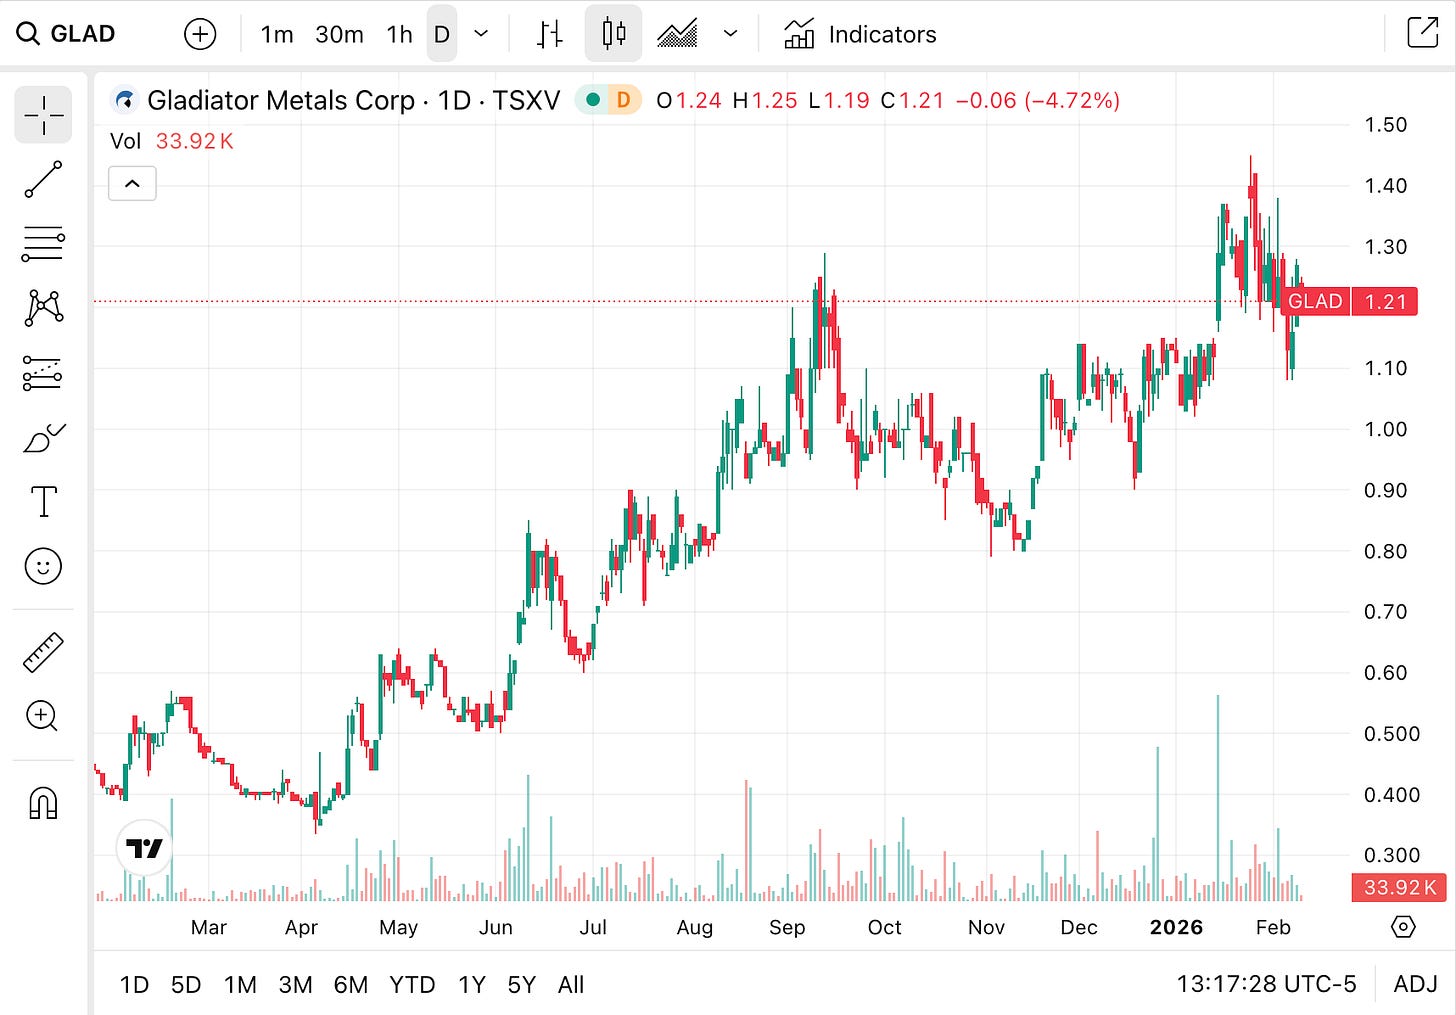Click the market status green dot indicator
1456x1015 pixels.
(x=593, y=100)
